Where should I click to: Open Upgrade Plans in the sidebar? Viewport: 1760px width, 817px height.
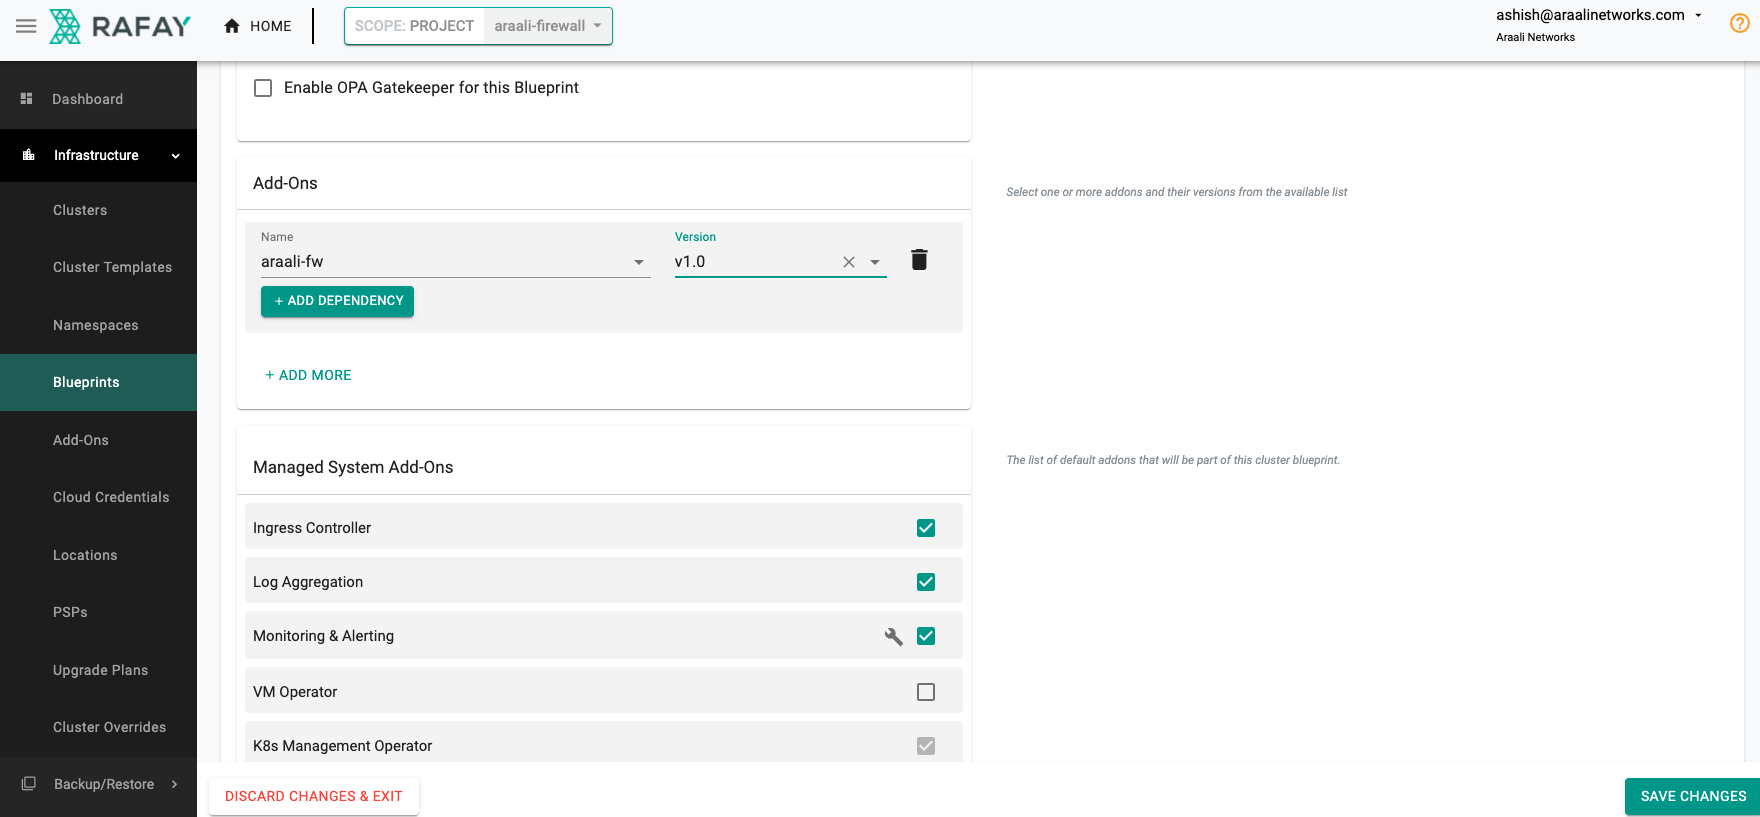coord(98,670)
